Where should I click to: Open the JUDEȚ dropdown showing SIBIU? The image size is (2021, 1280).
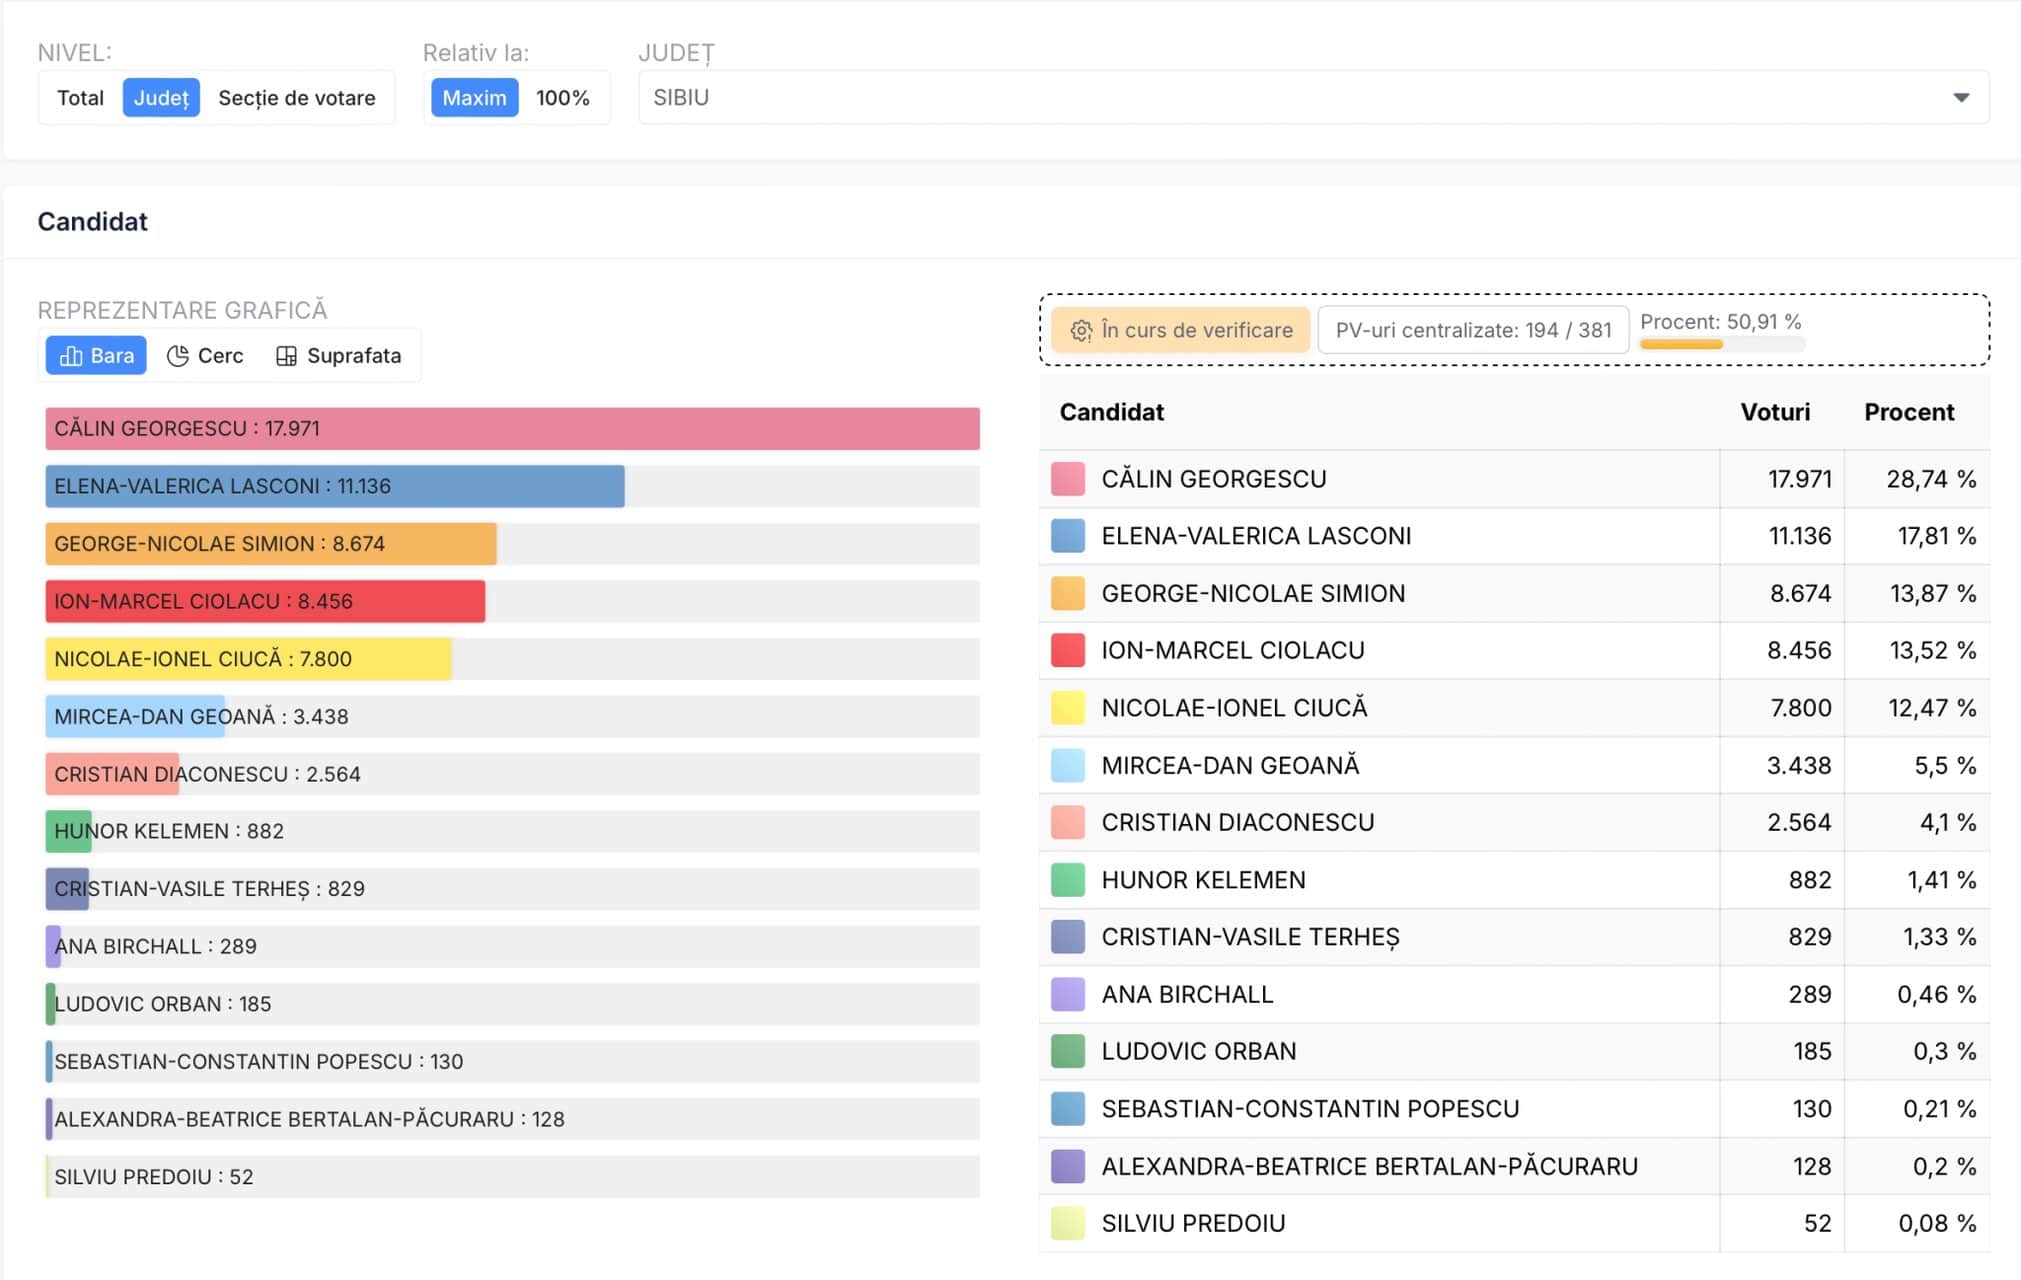click(x=1314, y=97)
